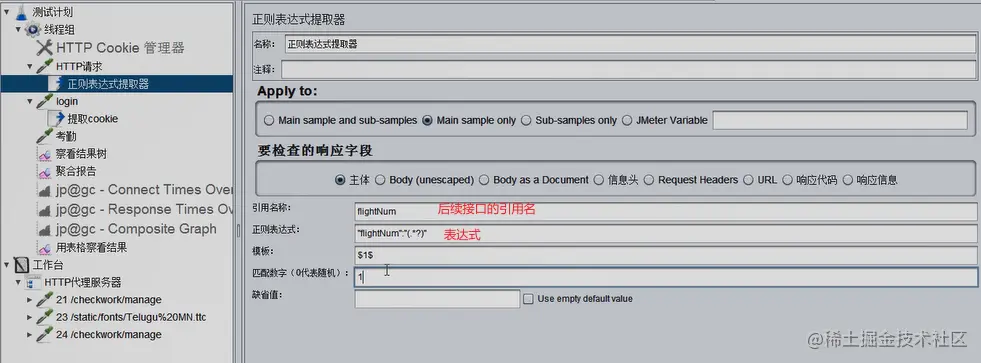Select Body as a Document option
The image size is (981, 363).
[484, 180]
